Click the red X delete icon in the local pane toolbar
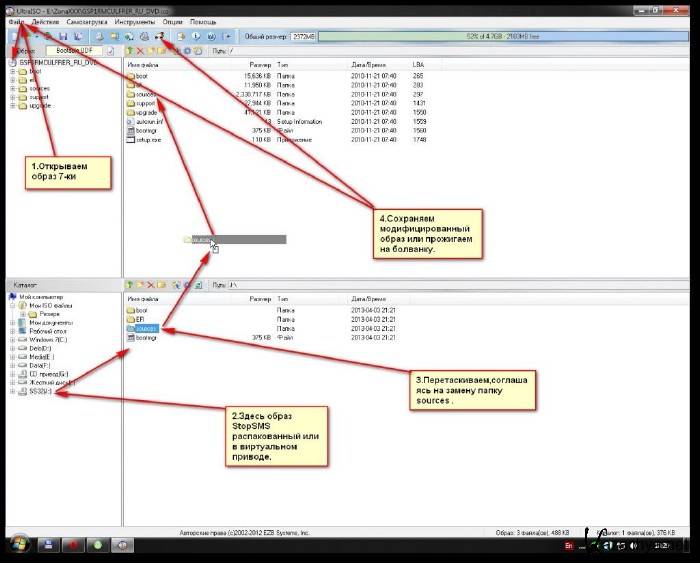The width and height of the screenshot is (700, 563). click(151, 285)
